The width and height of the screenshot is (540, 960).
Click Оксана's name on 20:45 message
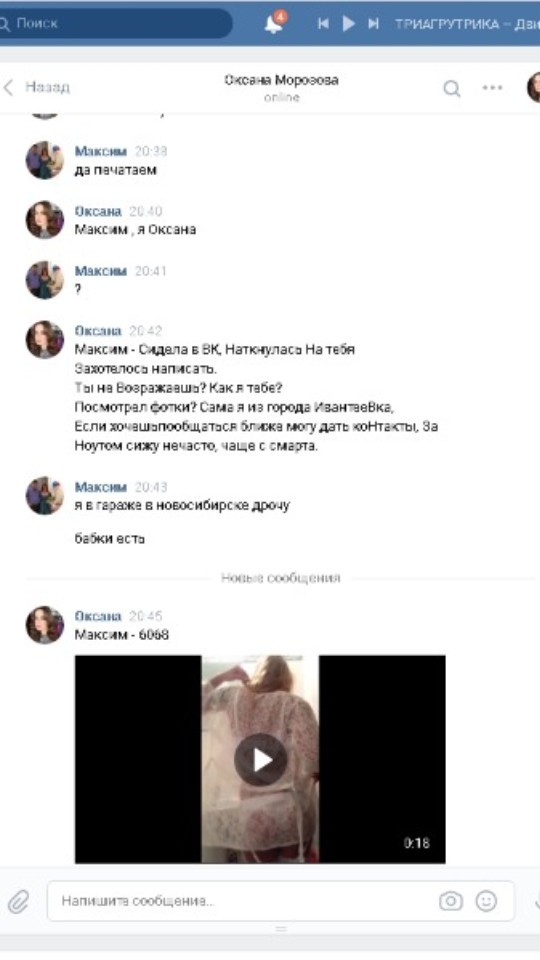click(98, 617)
